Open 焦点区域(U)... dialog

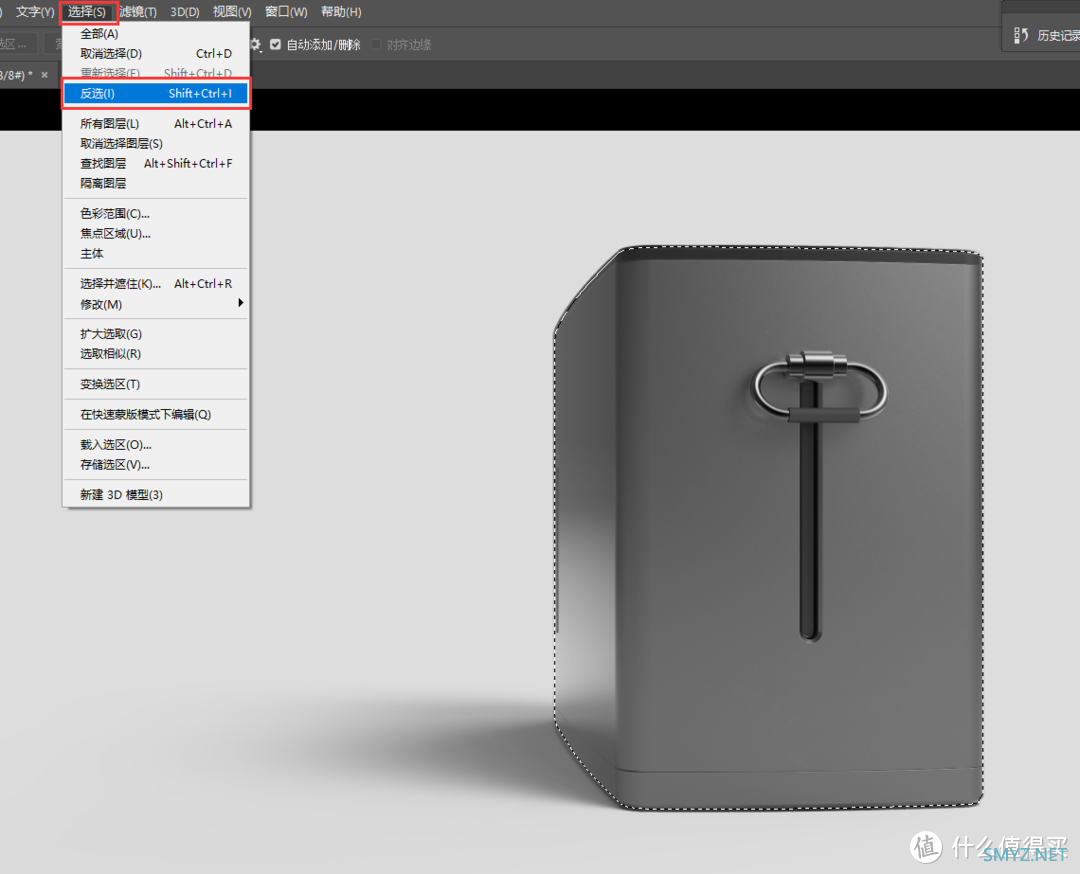tap(156, 233)
